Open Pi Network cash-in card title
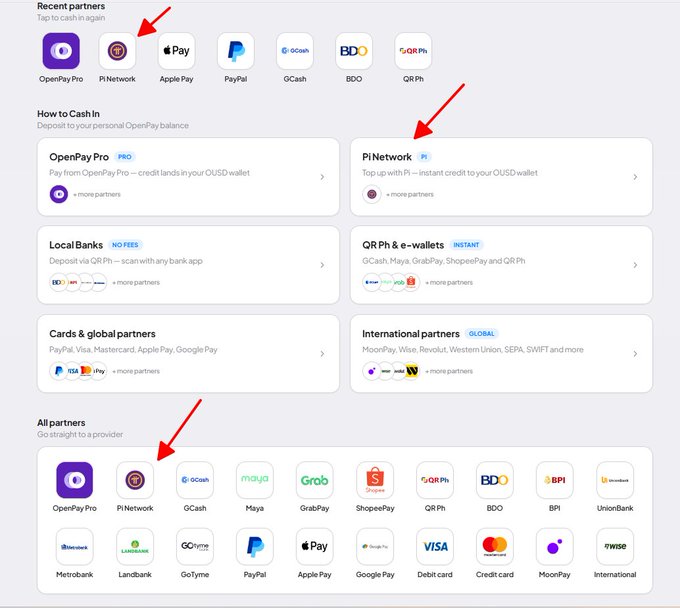680x608 pixels. [x=387, y=157]
